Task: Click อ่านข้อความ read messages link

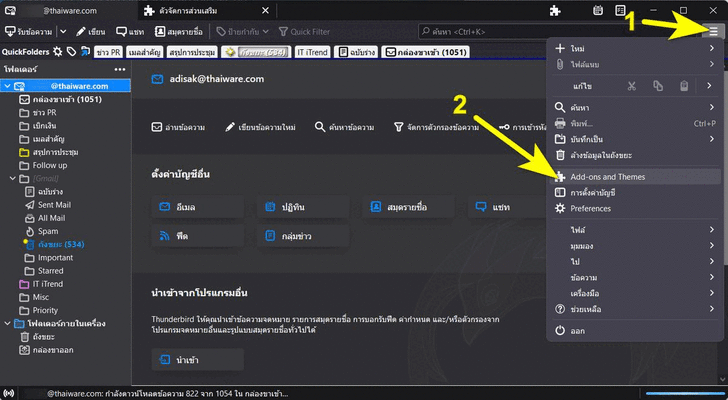Action: (x=179, y=127)
